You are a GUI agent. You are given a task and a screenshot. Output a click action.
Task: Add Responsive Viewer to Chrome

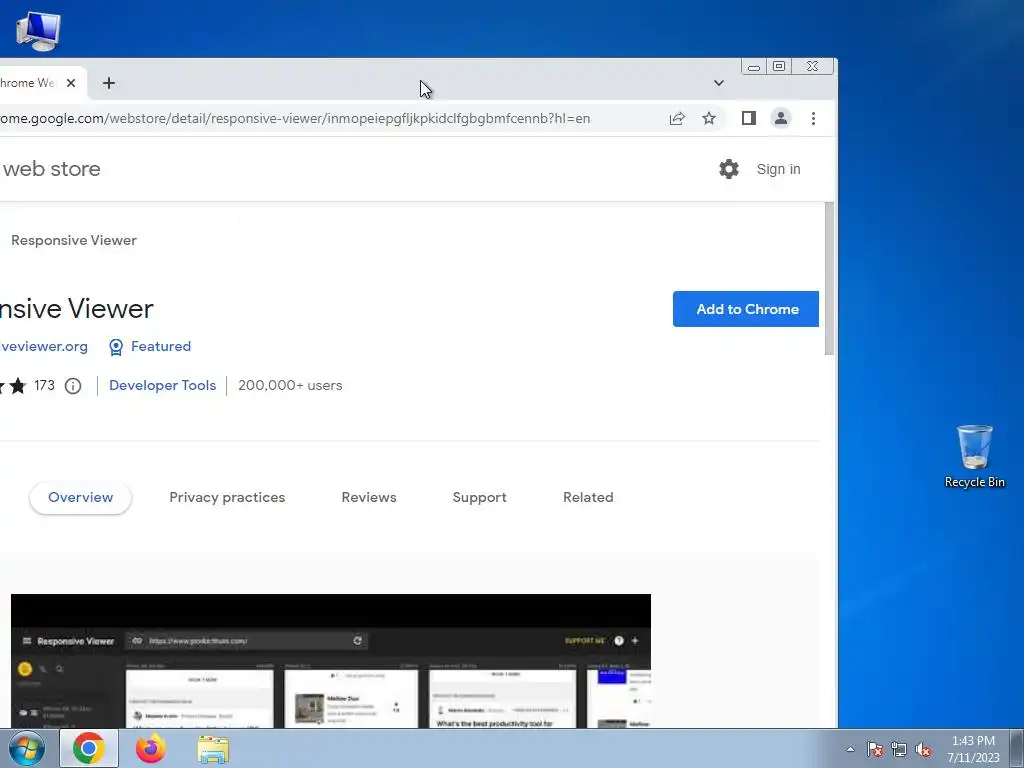point(746,309)
